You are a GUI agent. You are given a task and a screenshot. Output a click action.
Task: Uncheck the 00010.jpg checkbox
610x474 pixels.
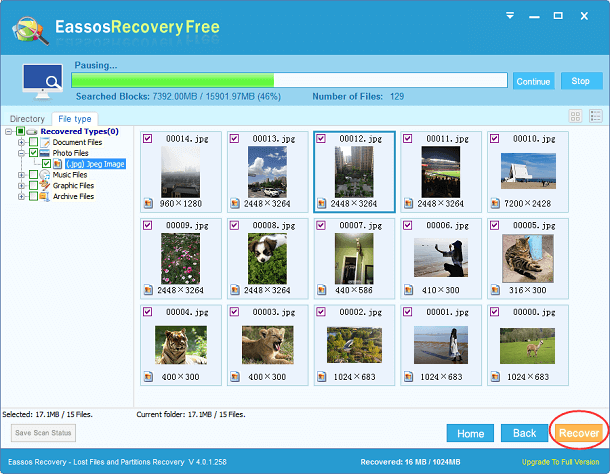pyautogui.click(x=494, y=139)
